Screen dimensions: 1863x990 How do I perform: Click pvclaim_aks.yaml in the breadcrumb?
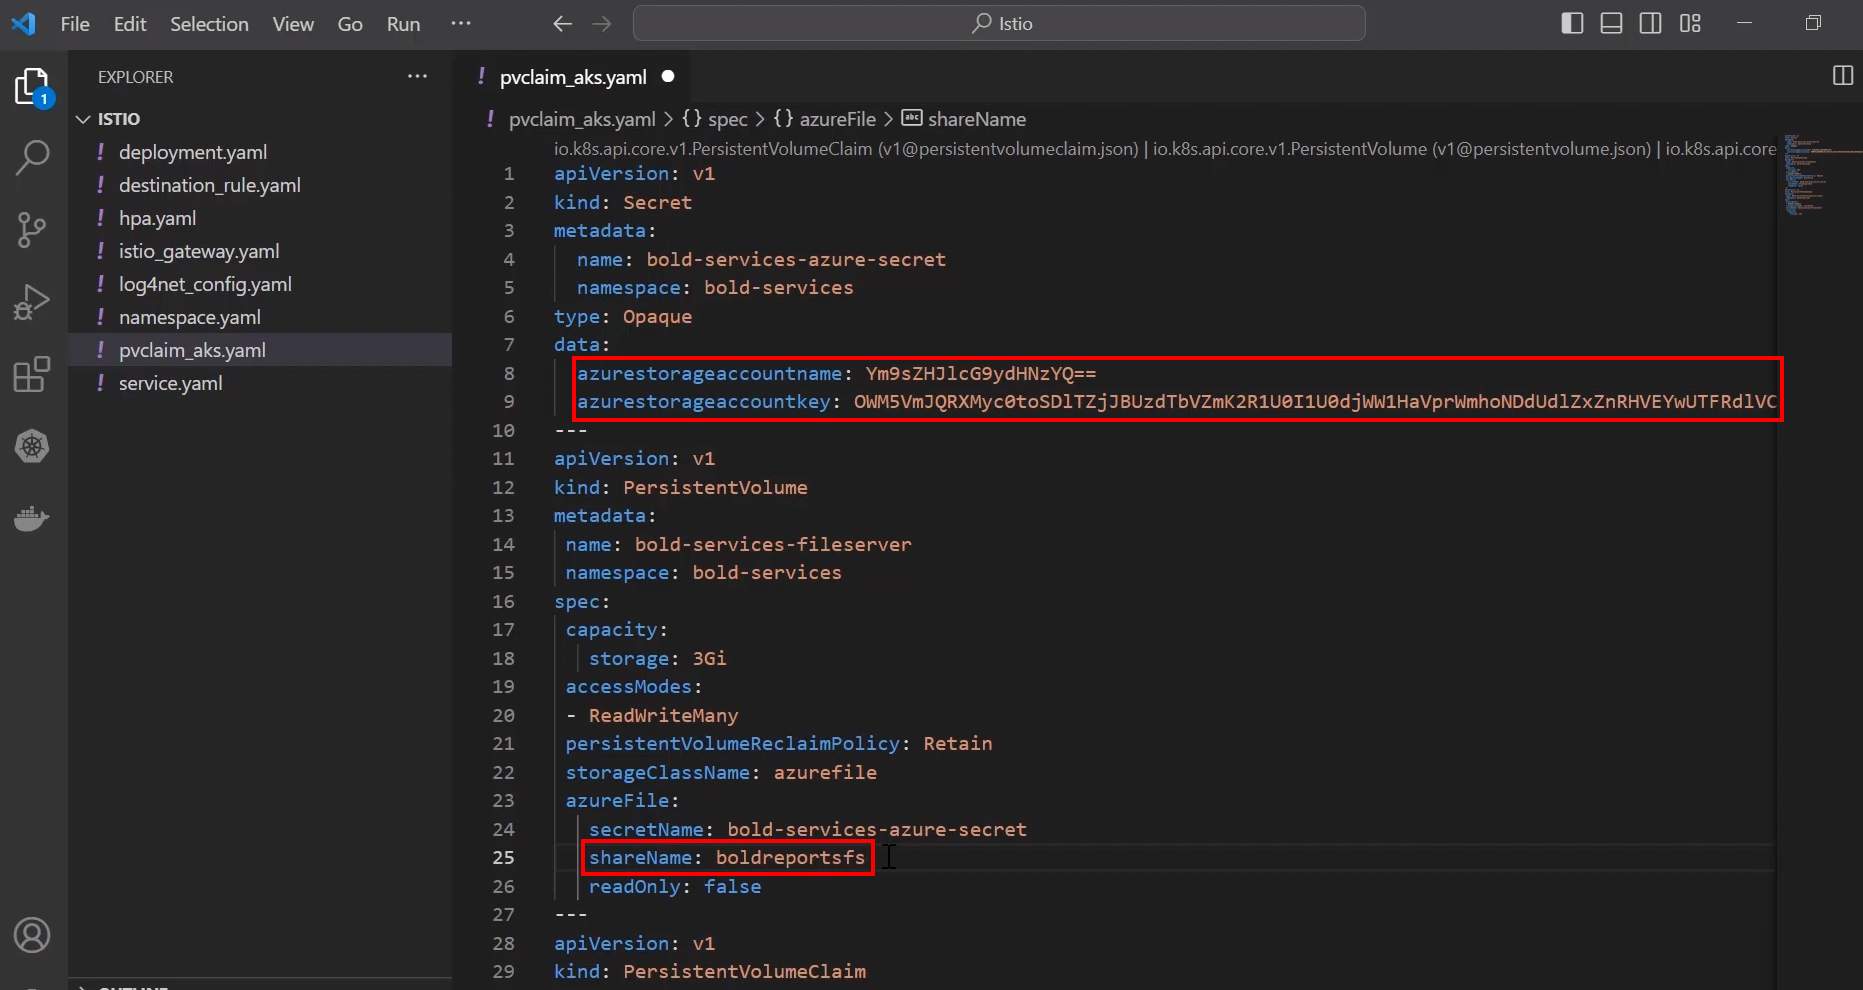coord(582,119)
